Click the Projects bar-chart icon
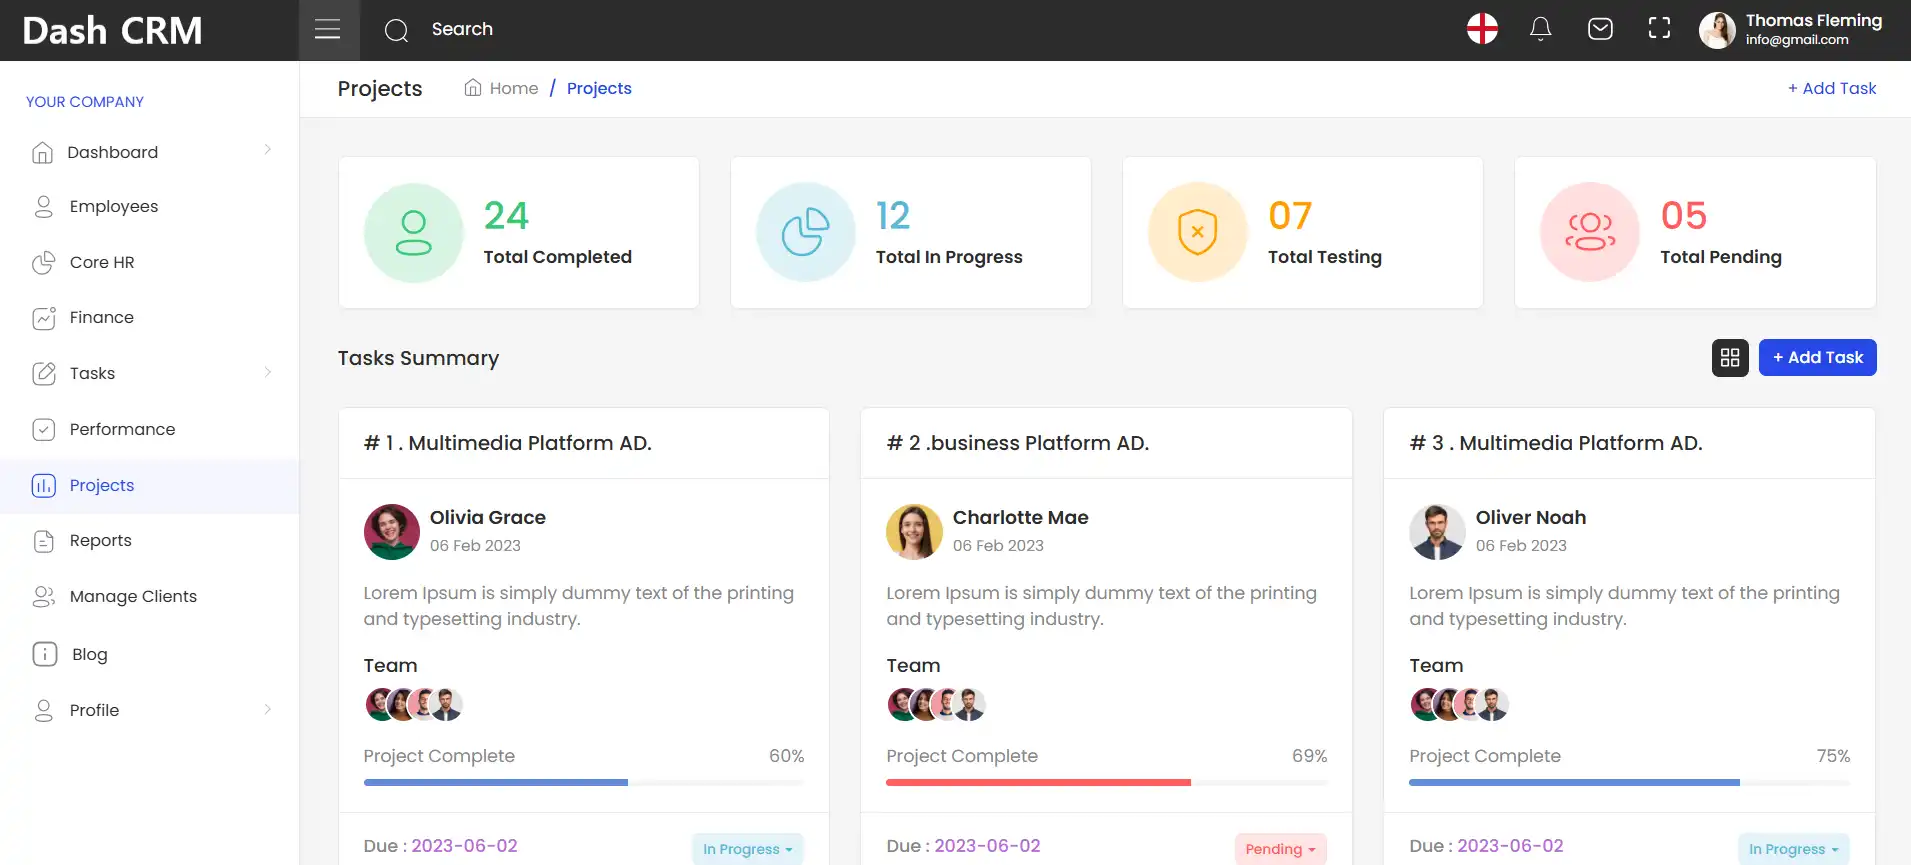The image size is (1911, 865). point(43,486)
